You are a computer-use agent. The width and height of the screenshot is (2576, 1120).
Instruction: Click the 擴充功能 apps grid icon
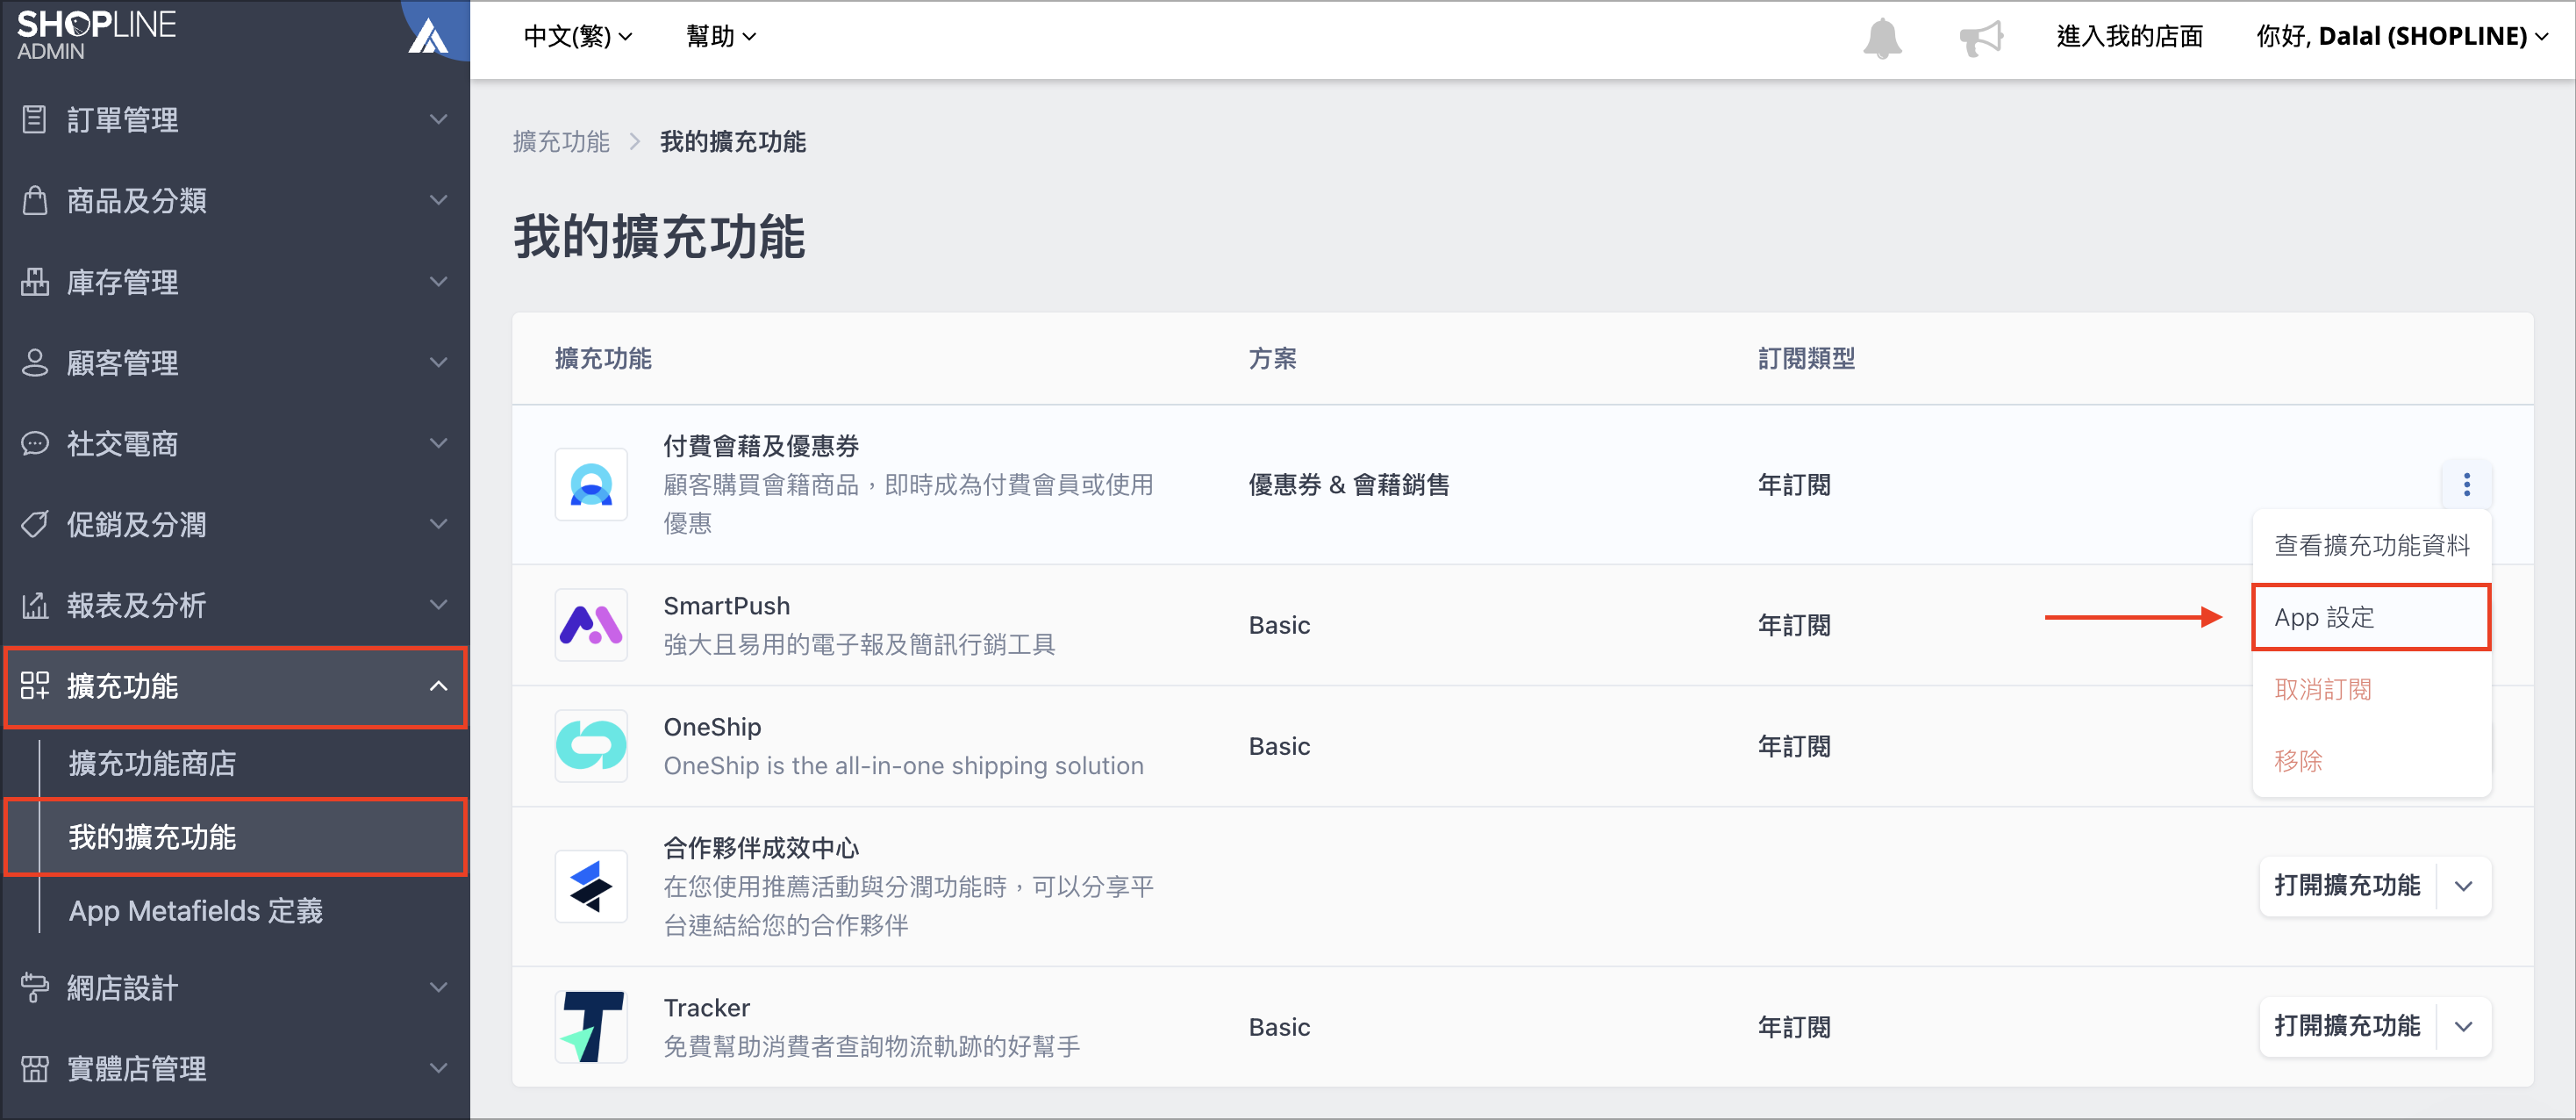[34, 686]
